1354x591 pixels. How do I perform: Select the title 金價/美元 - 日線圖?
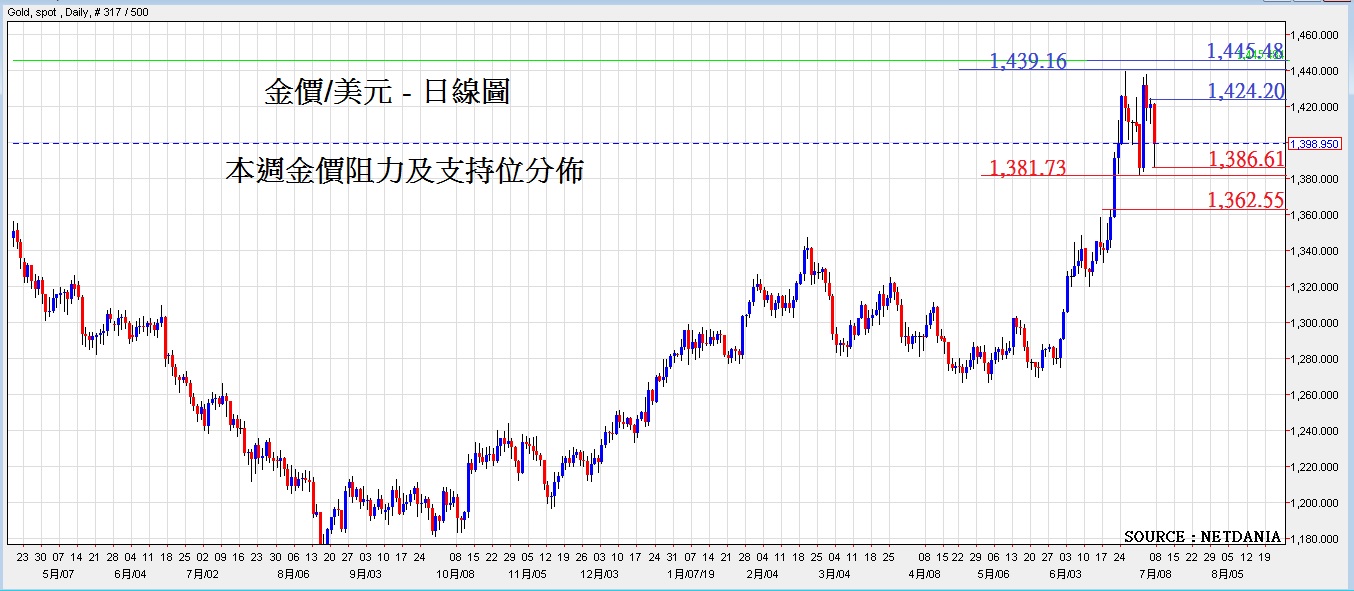(x=387, y=93)
